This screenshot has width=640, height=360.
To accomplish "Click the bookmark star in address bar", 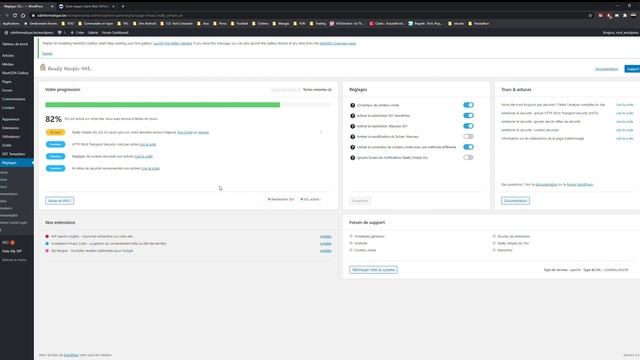I will pyautogui.click(x=590, y=16).
